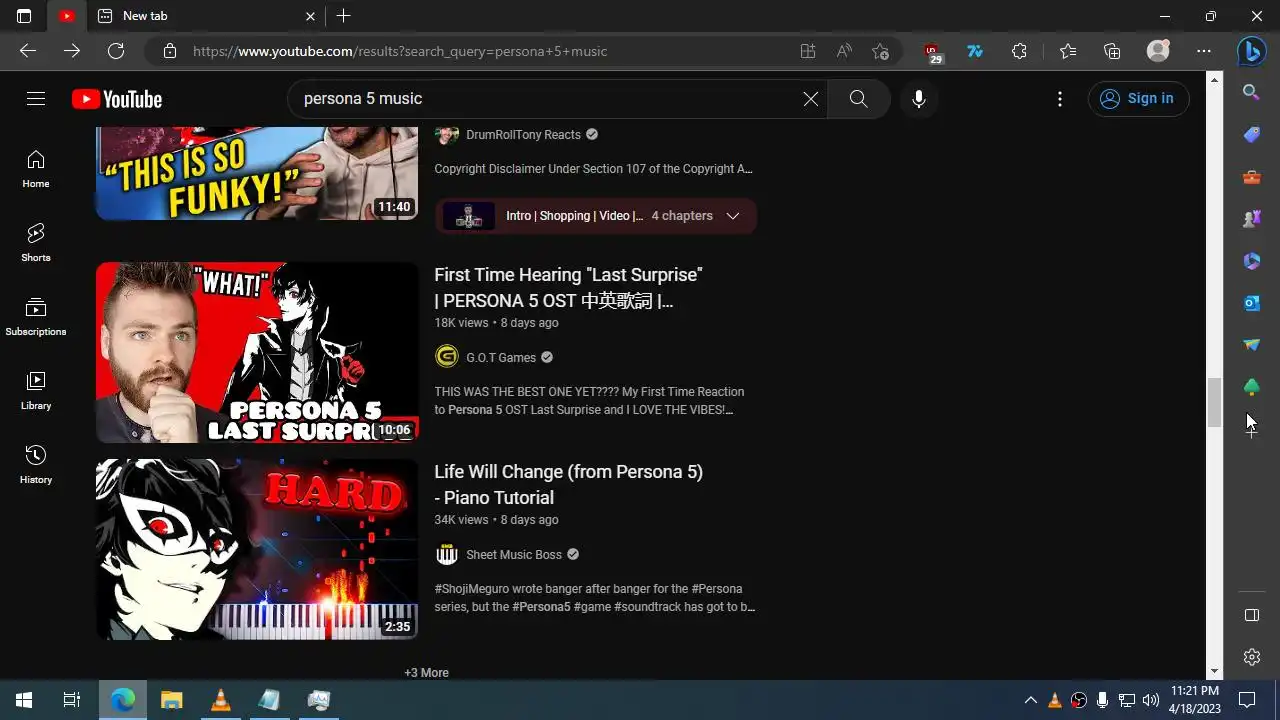Open File Explorer from the taskbar

pos(172,700)
